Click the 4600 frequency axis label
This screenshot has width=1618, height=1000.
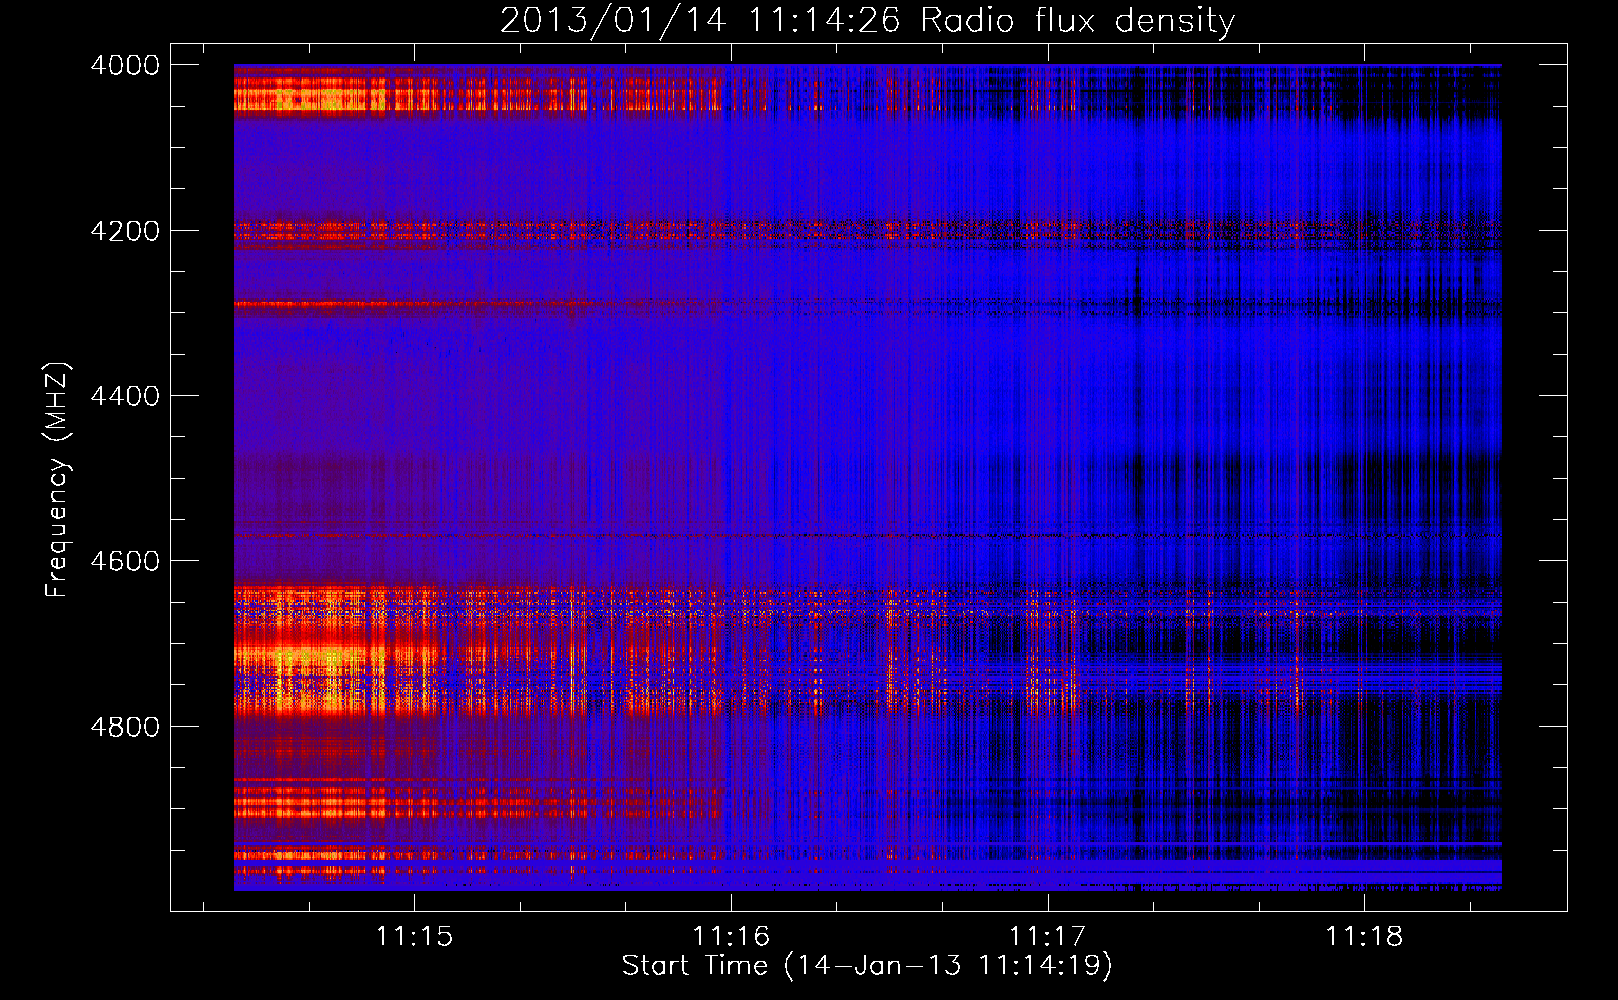[125, 561]
